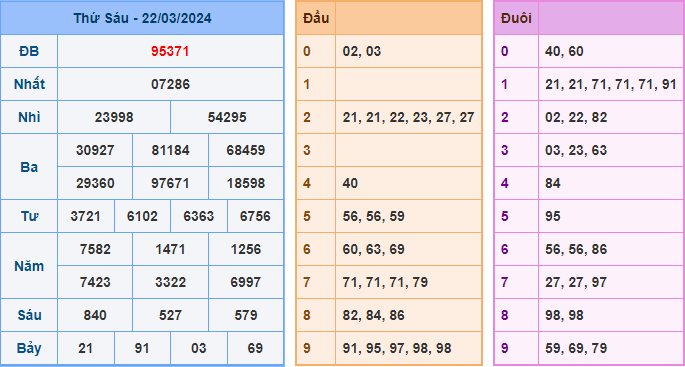Select the Nhất prize number 07286
Viewport: 685px width, 367px height.
170,84
